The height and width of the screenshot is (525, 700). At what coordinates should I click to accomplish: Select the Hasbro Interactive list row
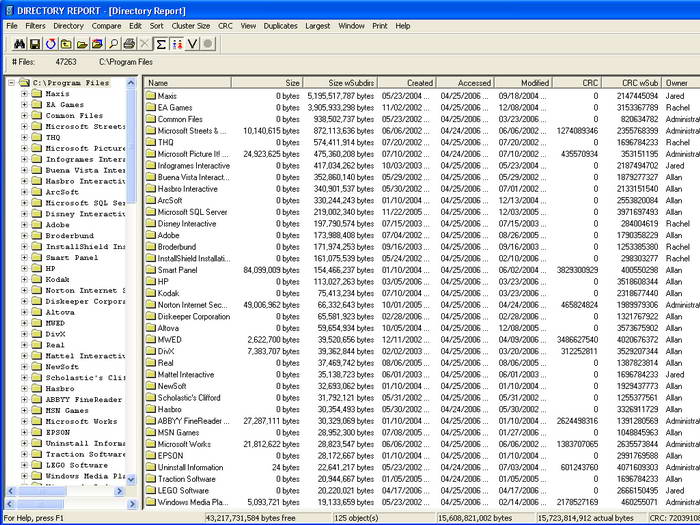(x=422, y=188)
